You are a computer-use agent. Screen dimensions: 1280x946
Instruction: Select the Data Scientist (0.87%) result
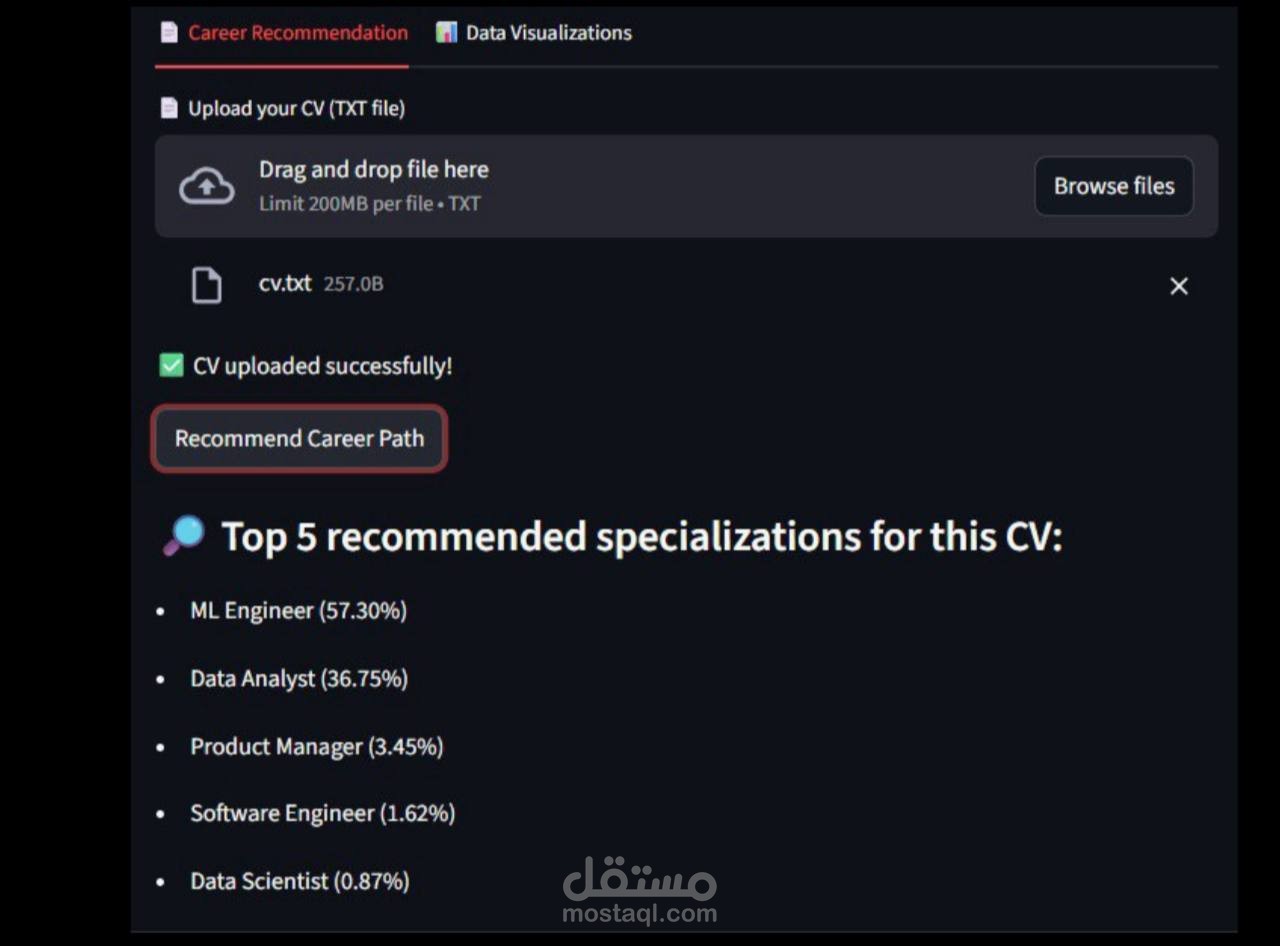pyautogui.click(x=299, y=881)
